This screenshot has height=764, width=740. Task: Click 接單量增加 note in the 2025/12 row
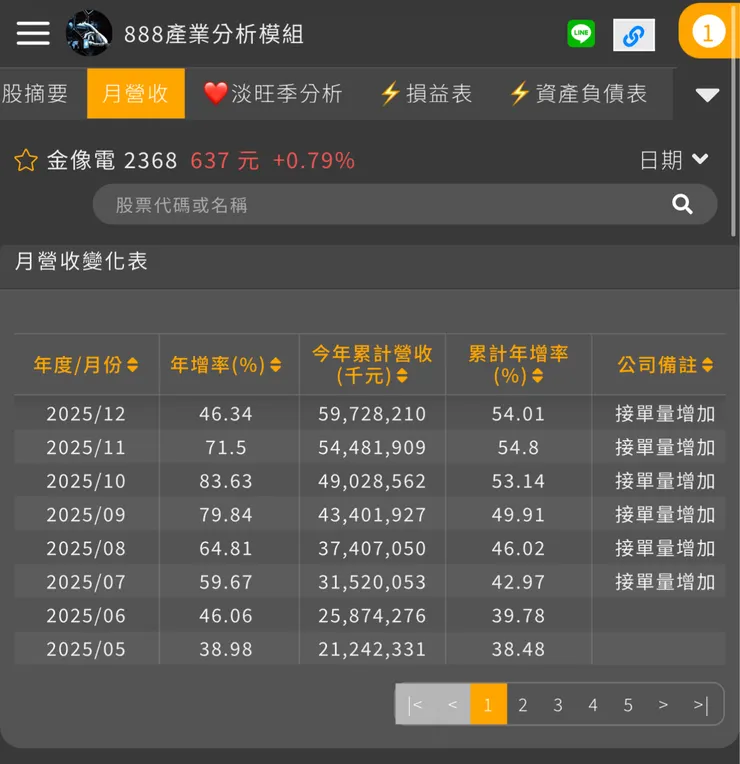[665, 414]
